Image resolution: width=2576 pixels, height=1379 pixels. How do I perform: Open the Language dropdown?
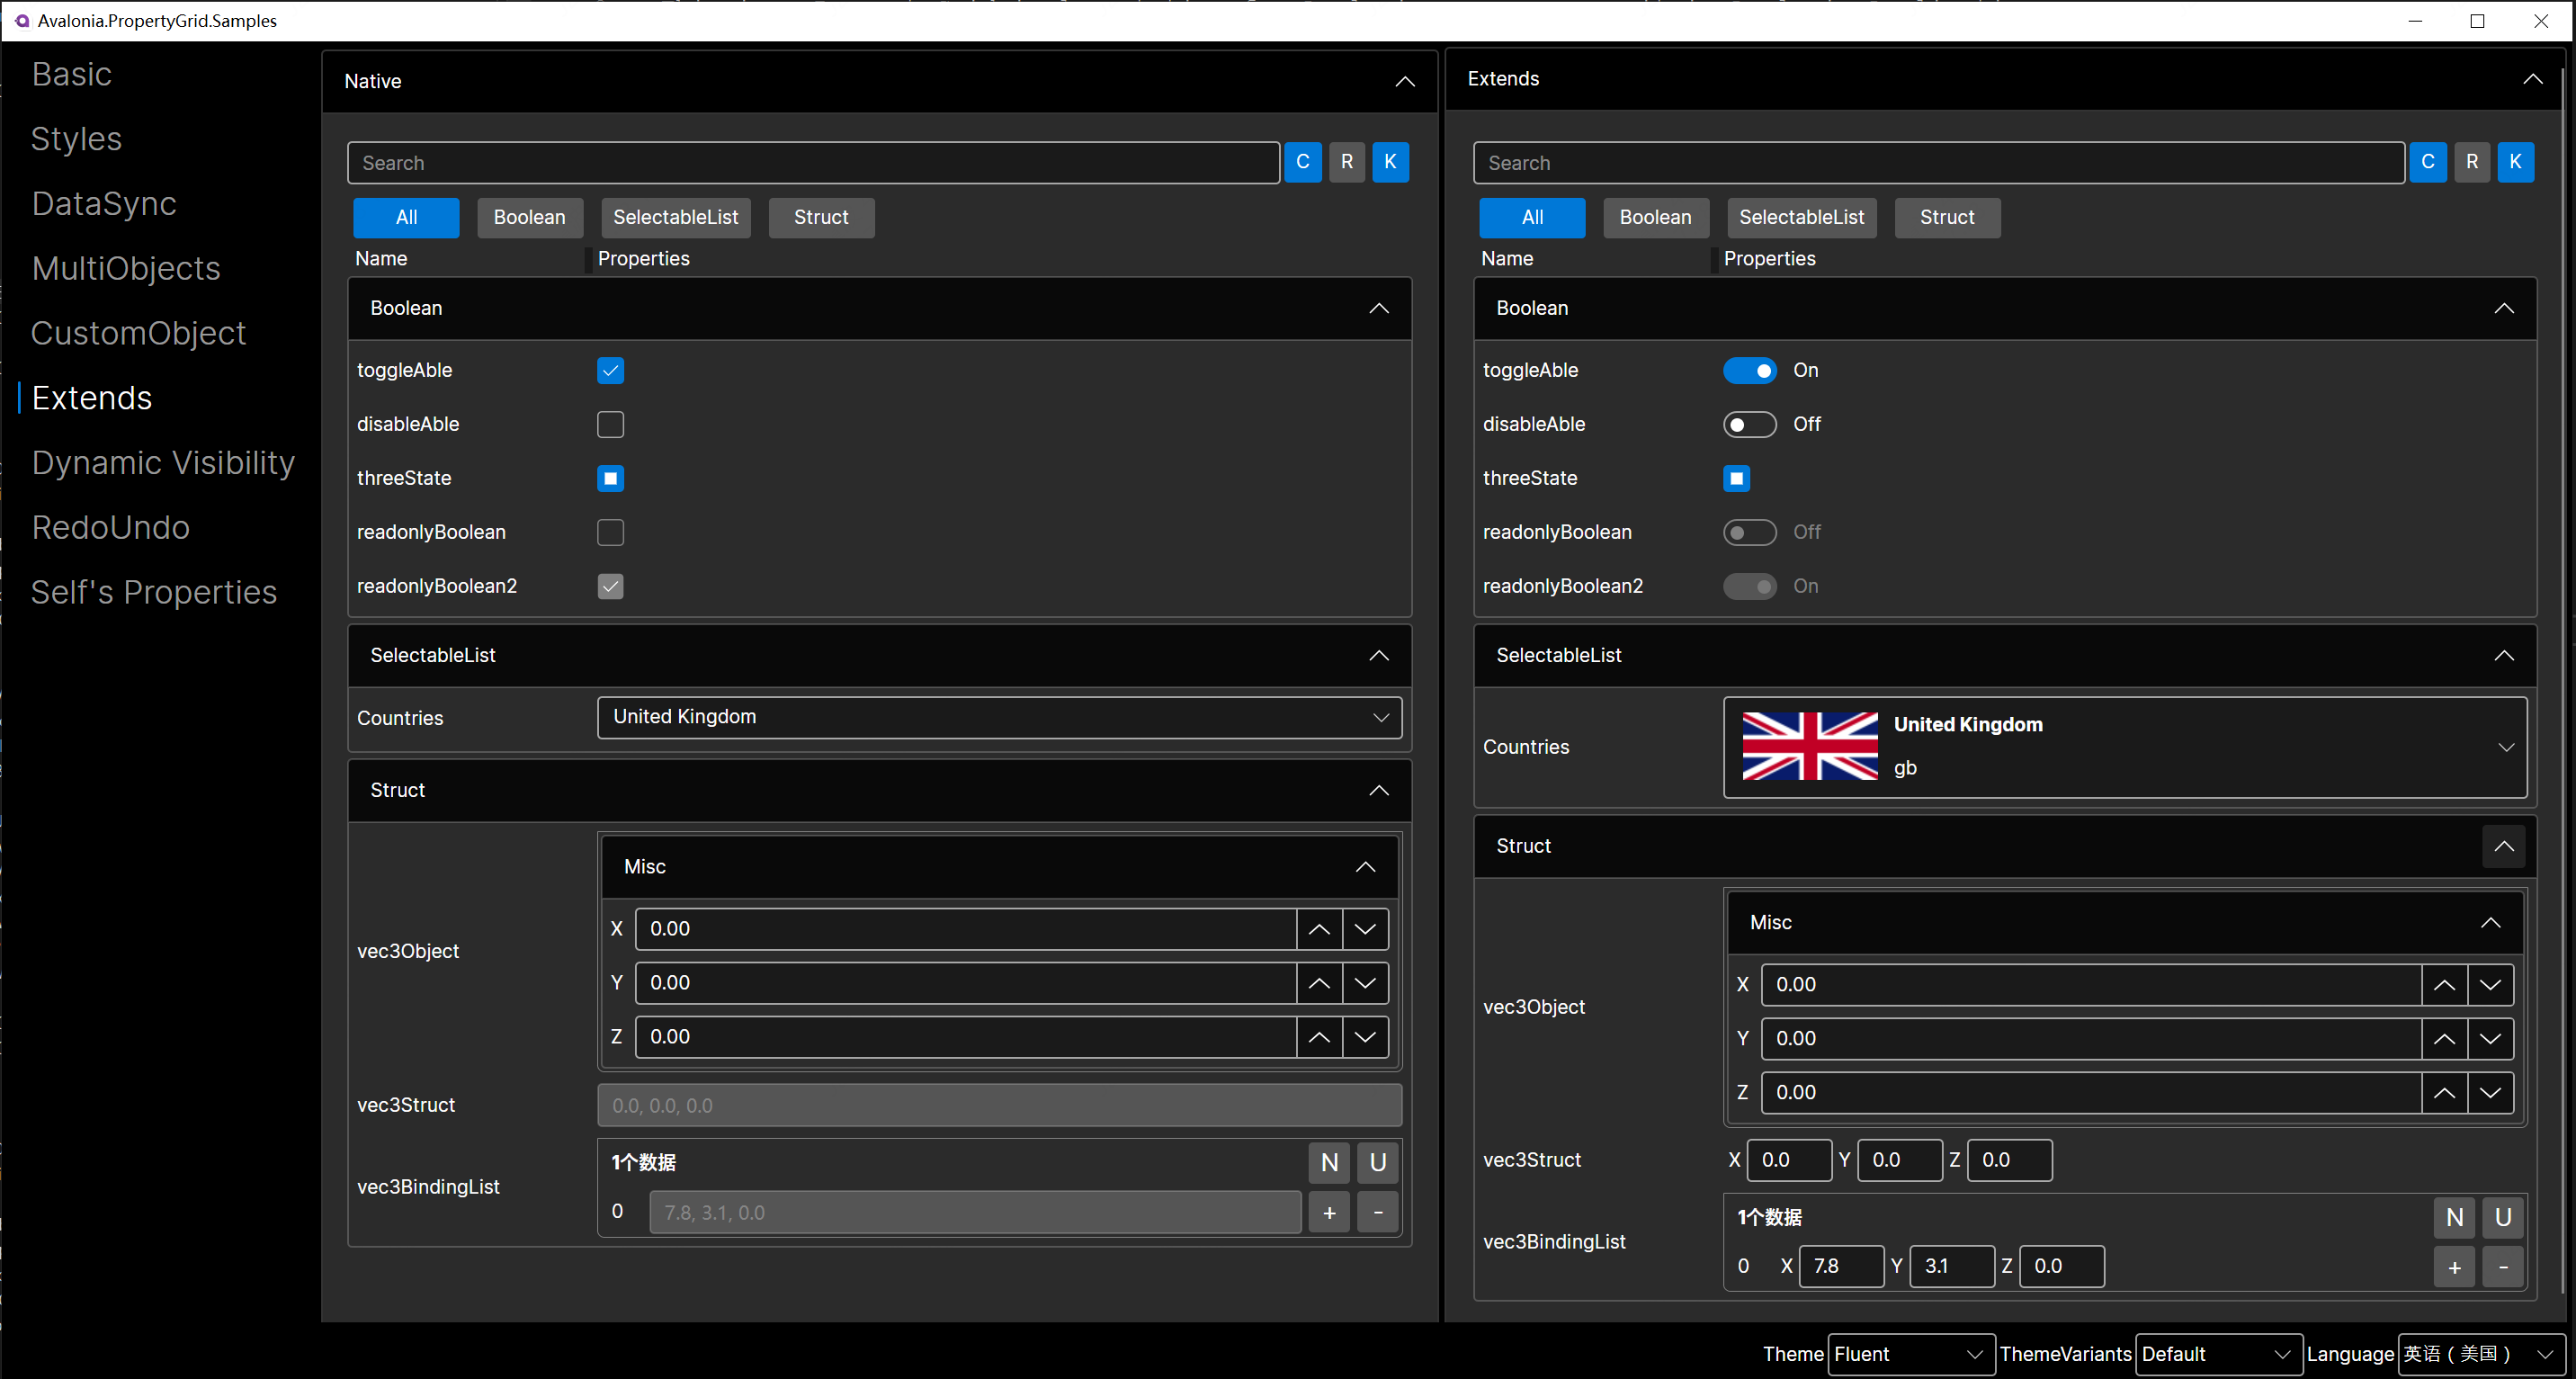click(2481, 1353)
